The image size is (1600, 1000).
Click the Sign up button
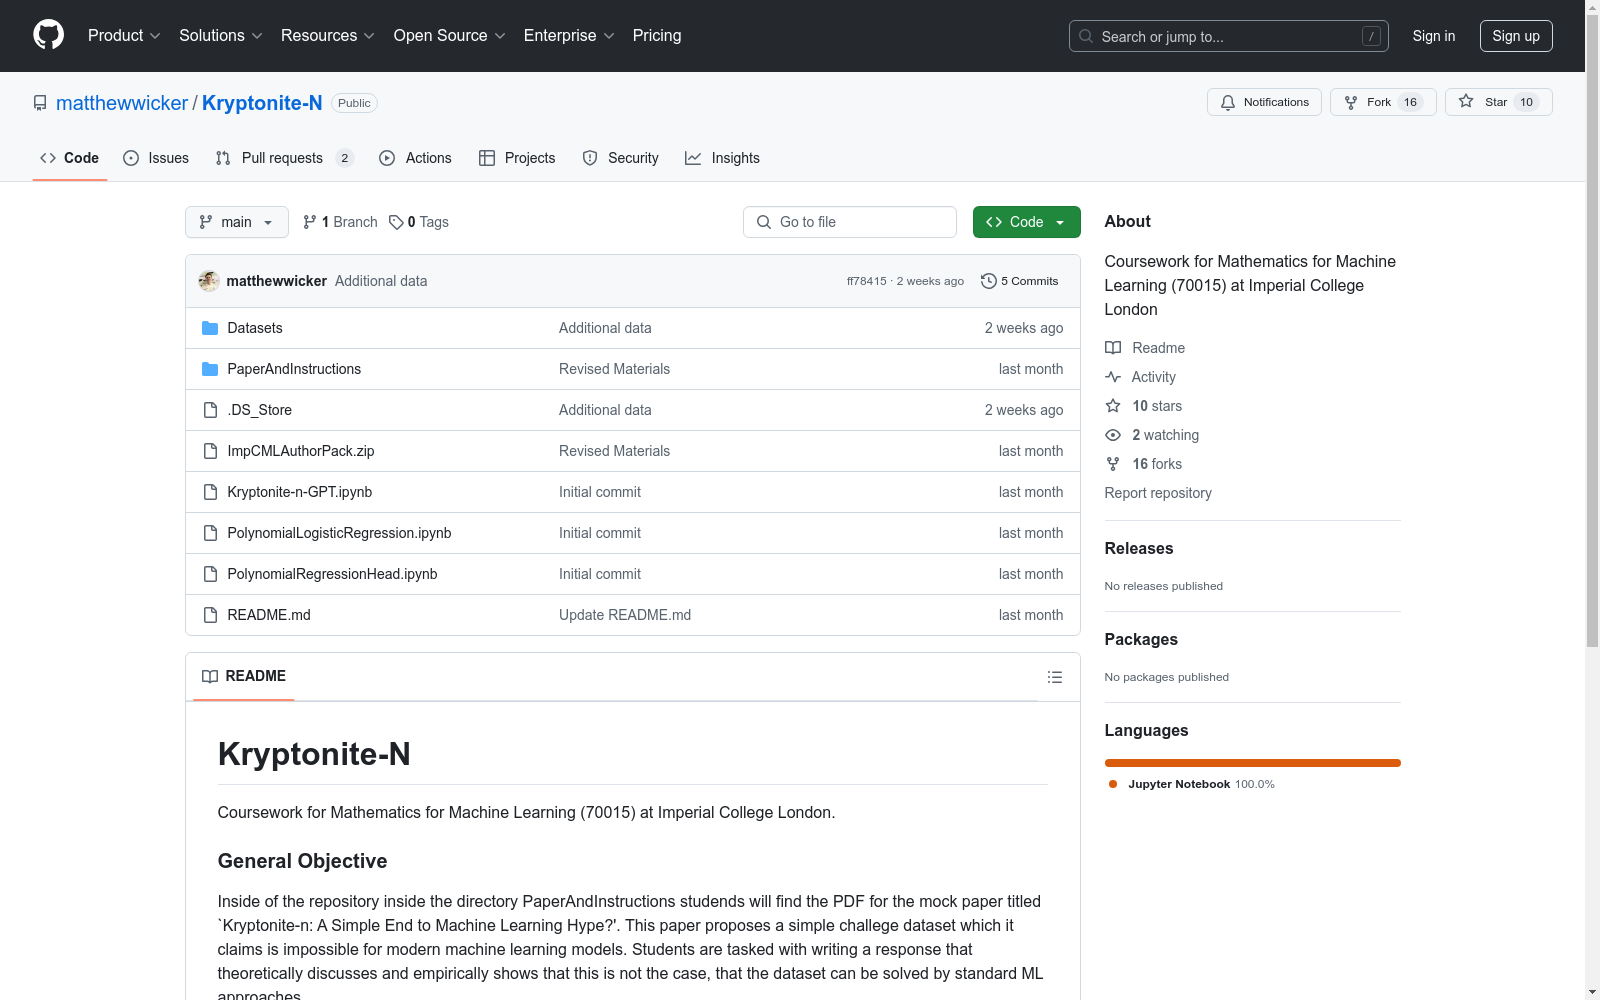click(x=1516, y=36)
